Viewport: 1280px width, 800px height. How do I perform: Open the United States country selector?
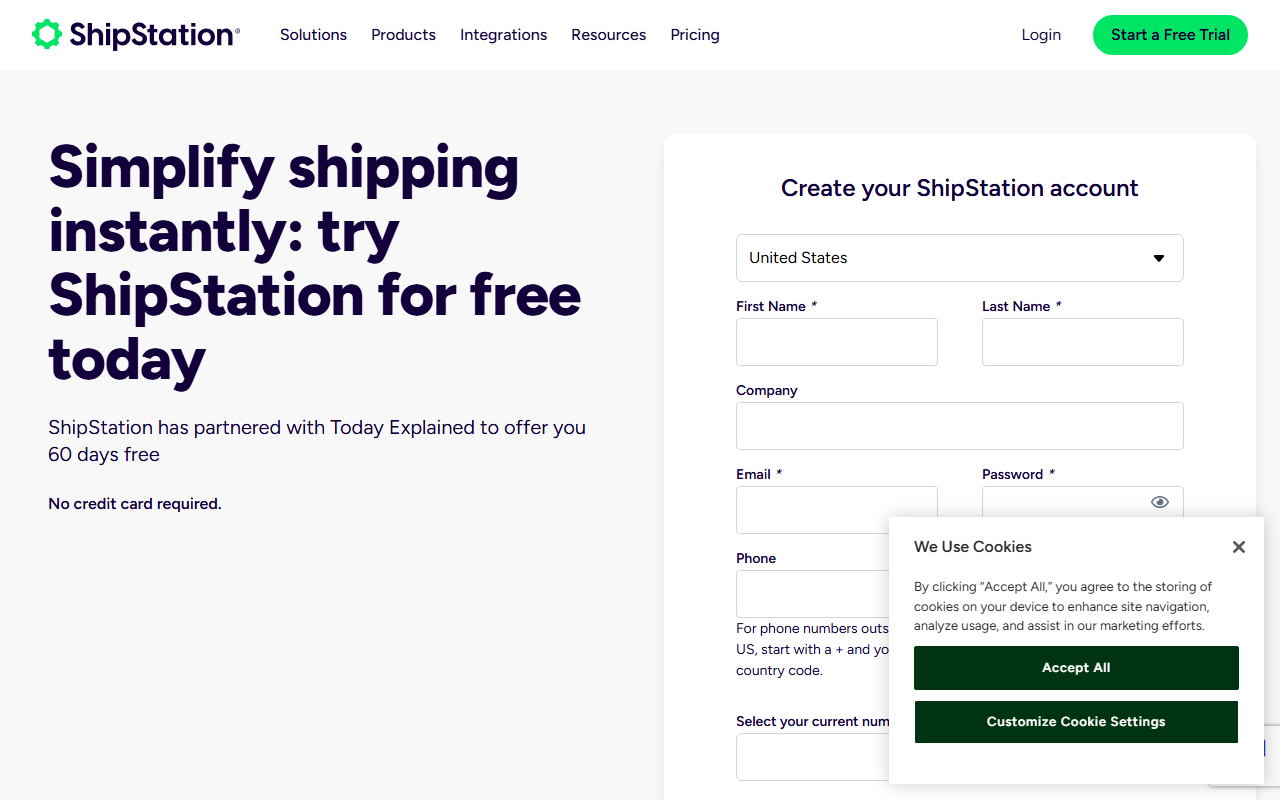[x=960, y=258]
